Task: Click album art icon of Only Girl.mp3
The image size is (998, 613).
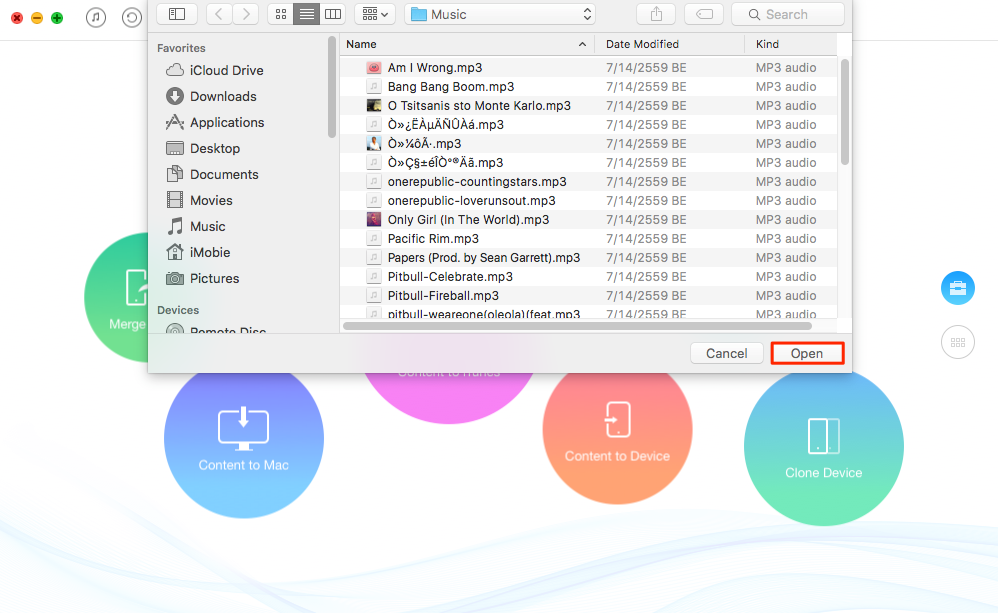Action: click(x=374, y=220)
